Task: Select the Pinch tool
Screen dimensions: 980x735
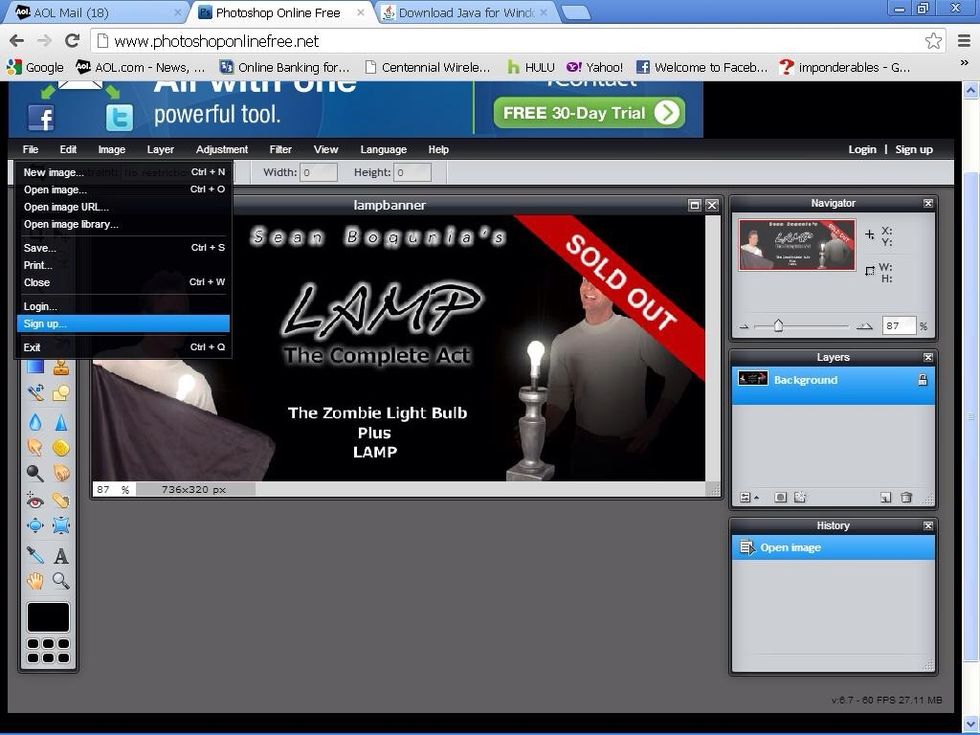Action: [61, 525]
